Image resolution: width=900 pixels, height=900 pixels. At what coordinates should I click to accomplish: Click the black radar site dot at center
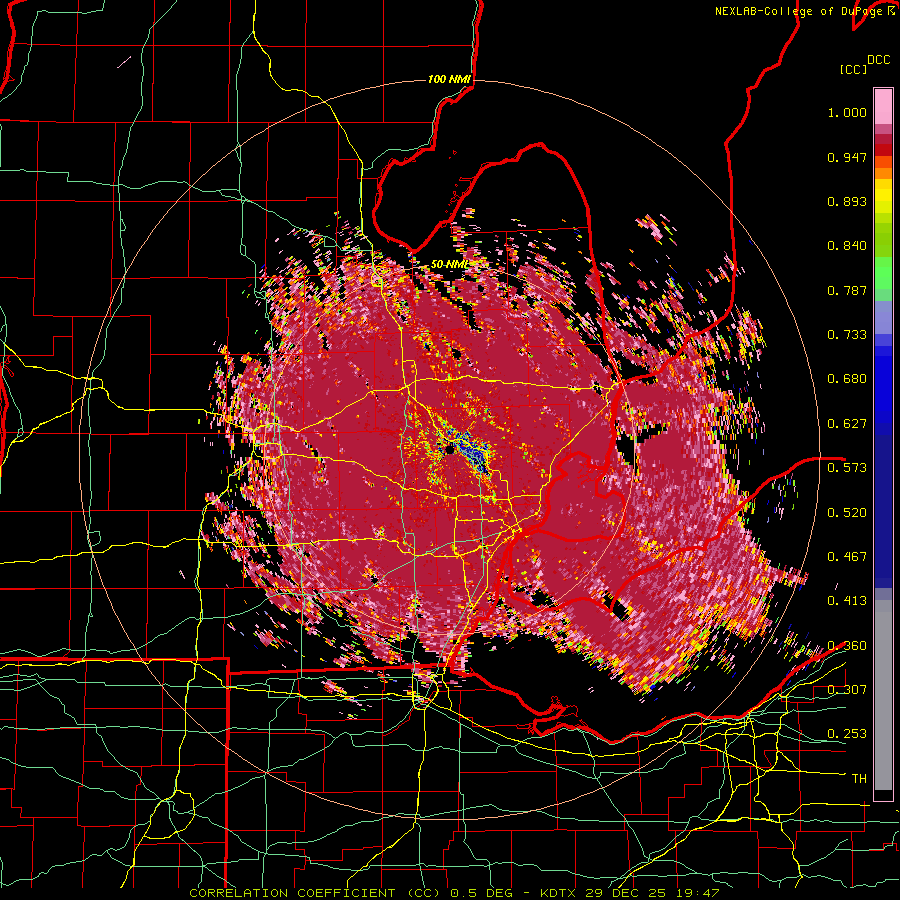450,450
